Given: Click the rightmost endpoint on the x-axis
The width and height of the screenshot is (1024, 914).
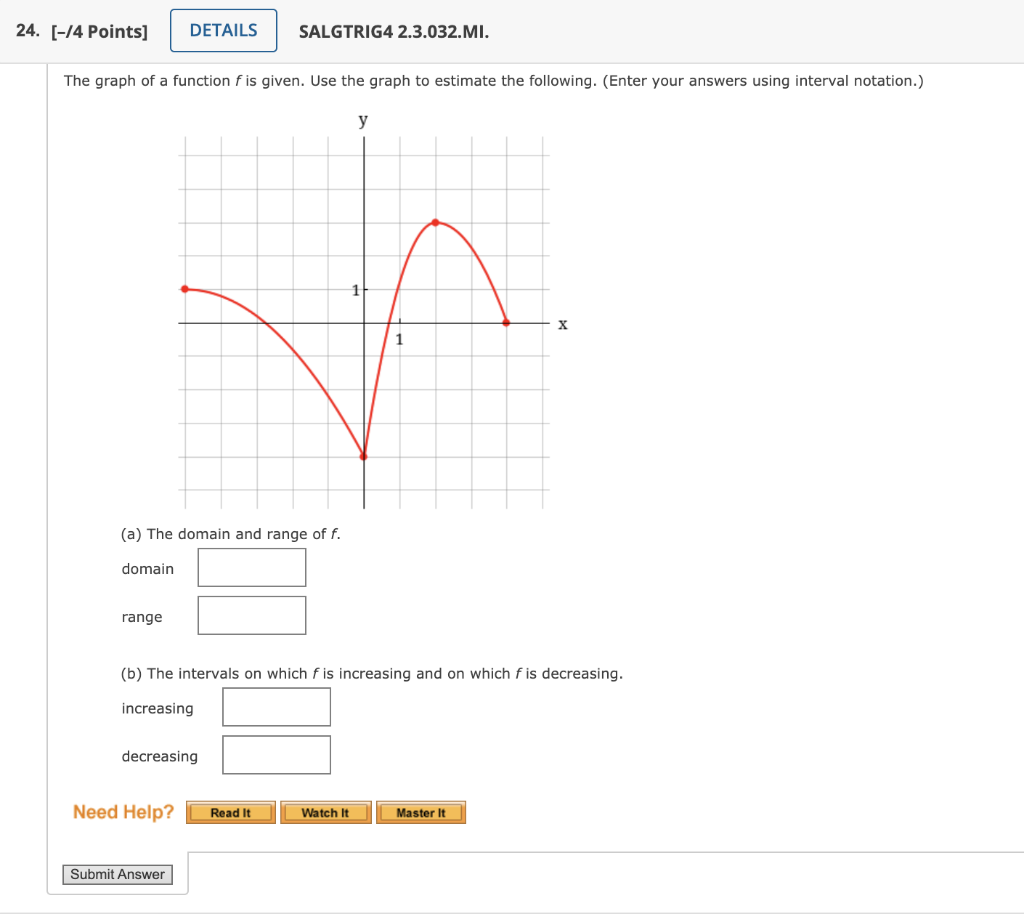Looking at the screenshot, I should [506, 322].
